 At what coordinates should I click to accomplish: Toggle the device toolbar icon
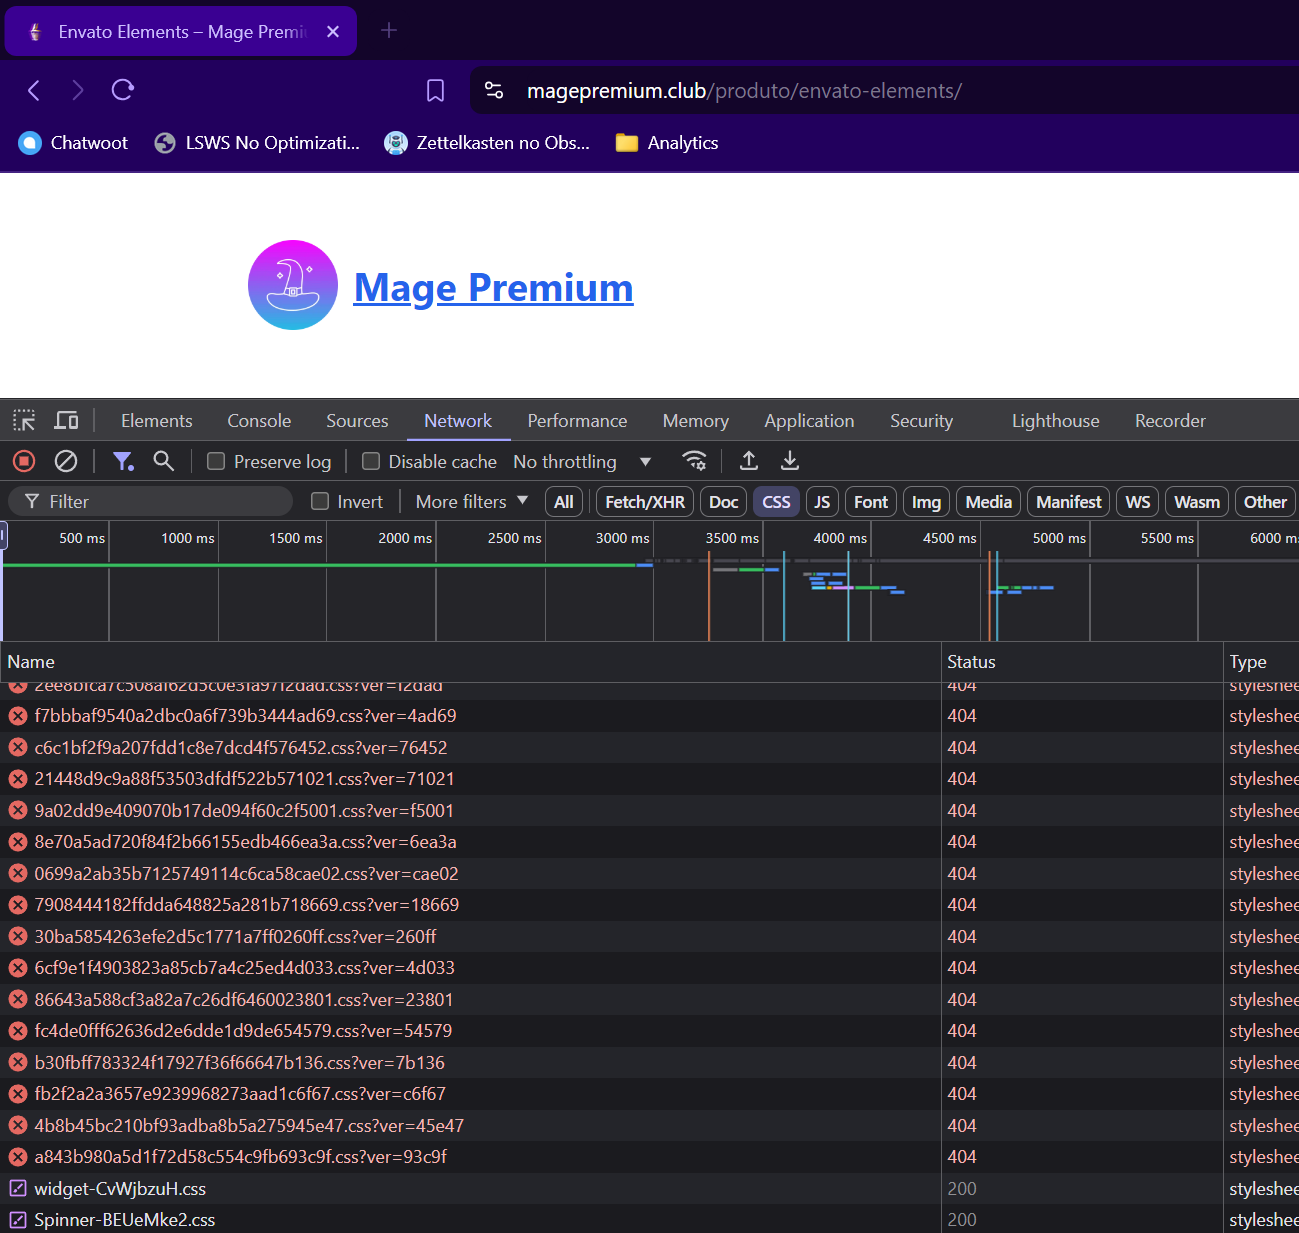pyautogui.click(x=67, y=421)
